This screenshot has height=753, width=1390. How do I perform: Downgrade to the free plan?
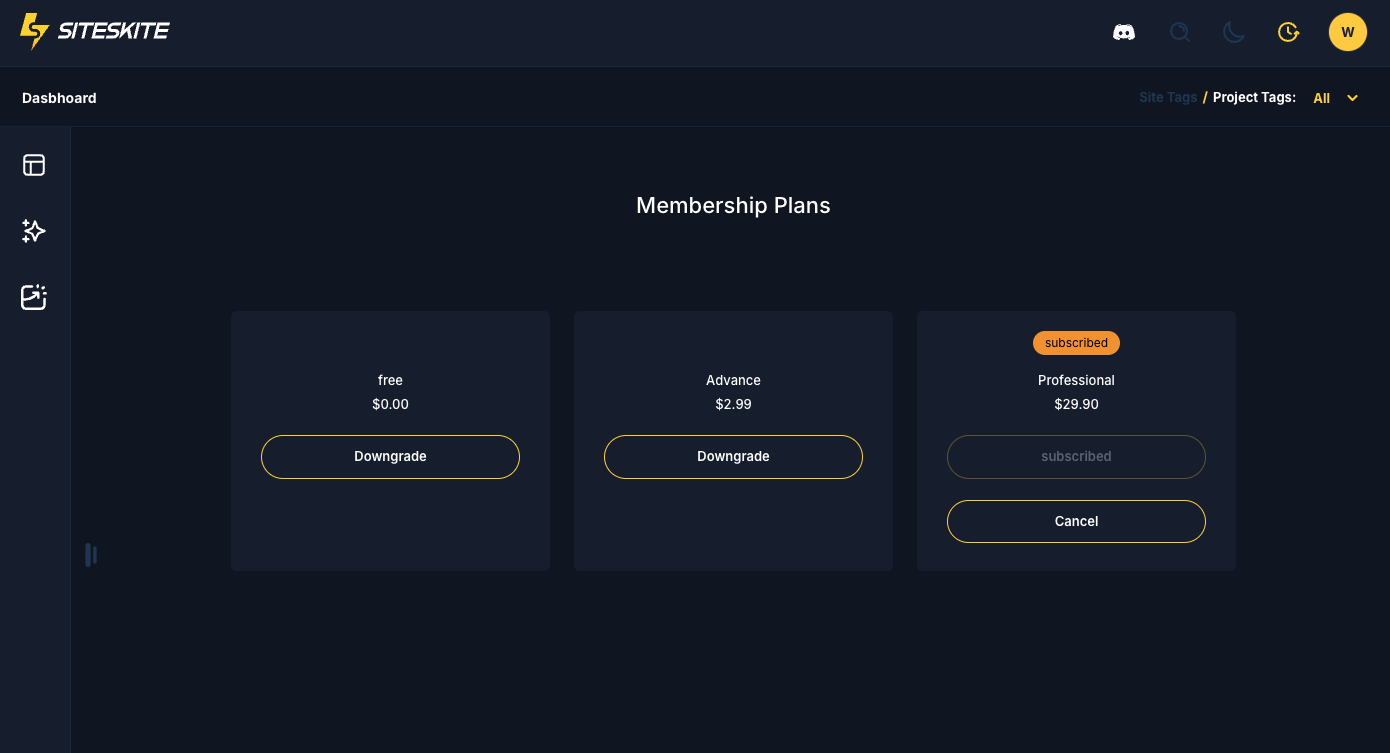pos(390,457)
